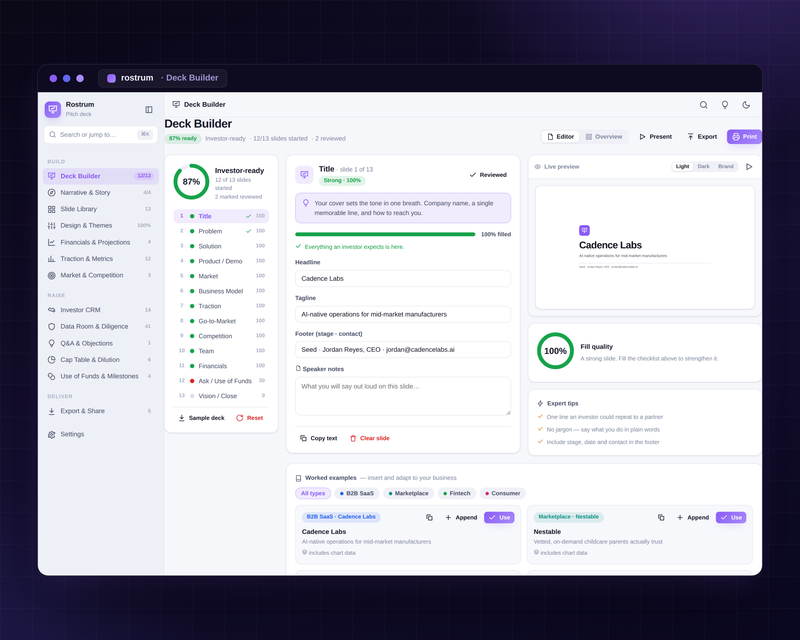Open Traction & Metrics in sidebar
Screen dimensions: 800x640
click(x=101, y=259)
